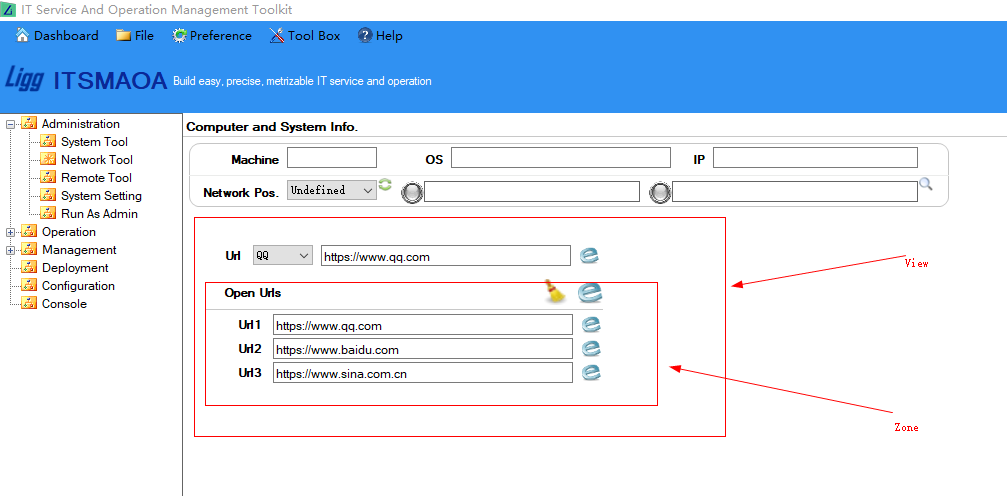Click the System Setting node icon

[x=48, y=195]
